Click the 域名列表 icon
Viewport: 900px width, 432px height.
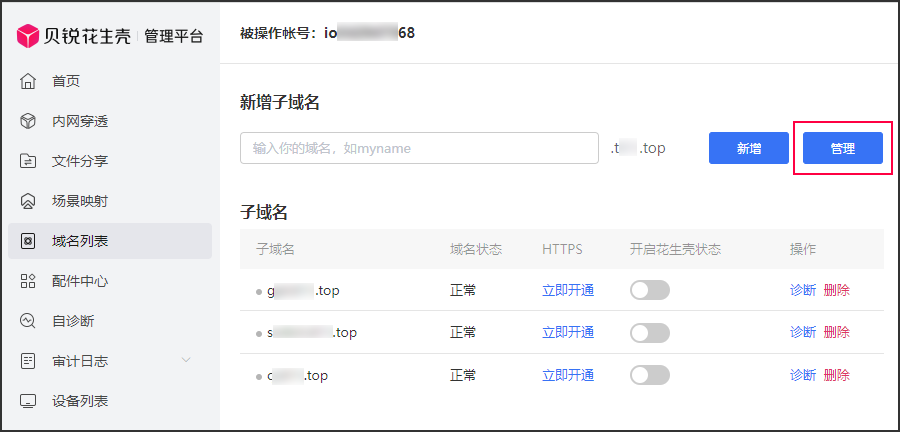pos(28,241)
